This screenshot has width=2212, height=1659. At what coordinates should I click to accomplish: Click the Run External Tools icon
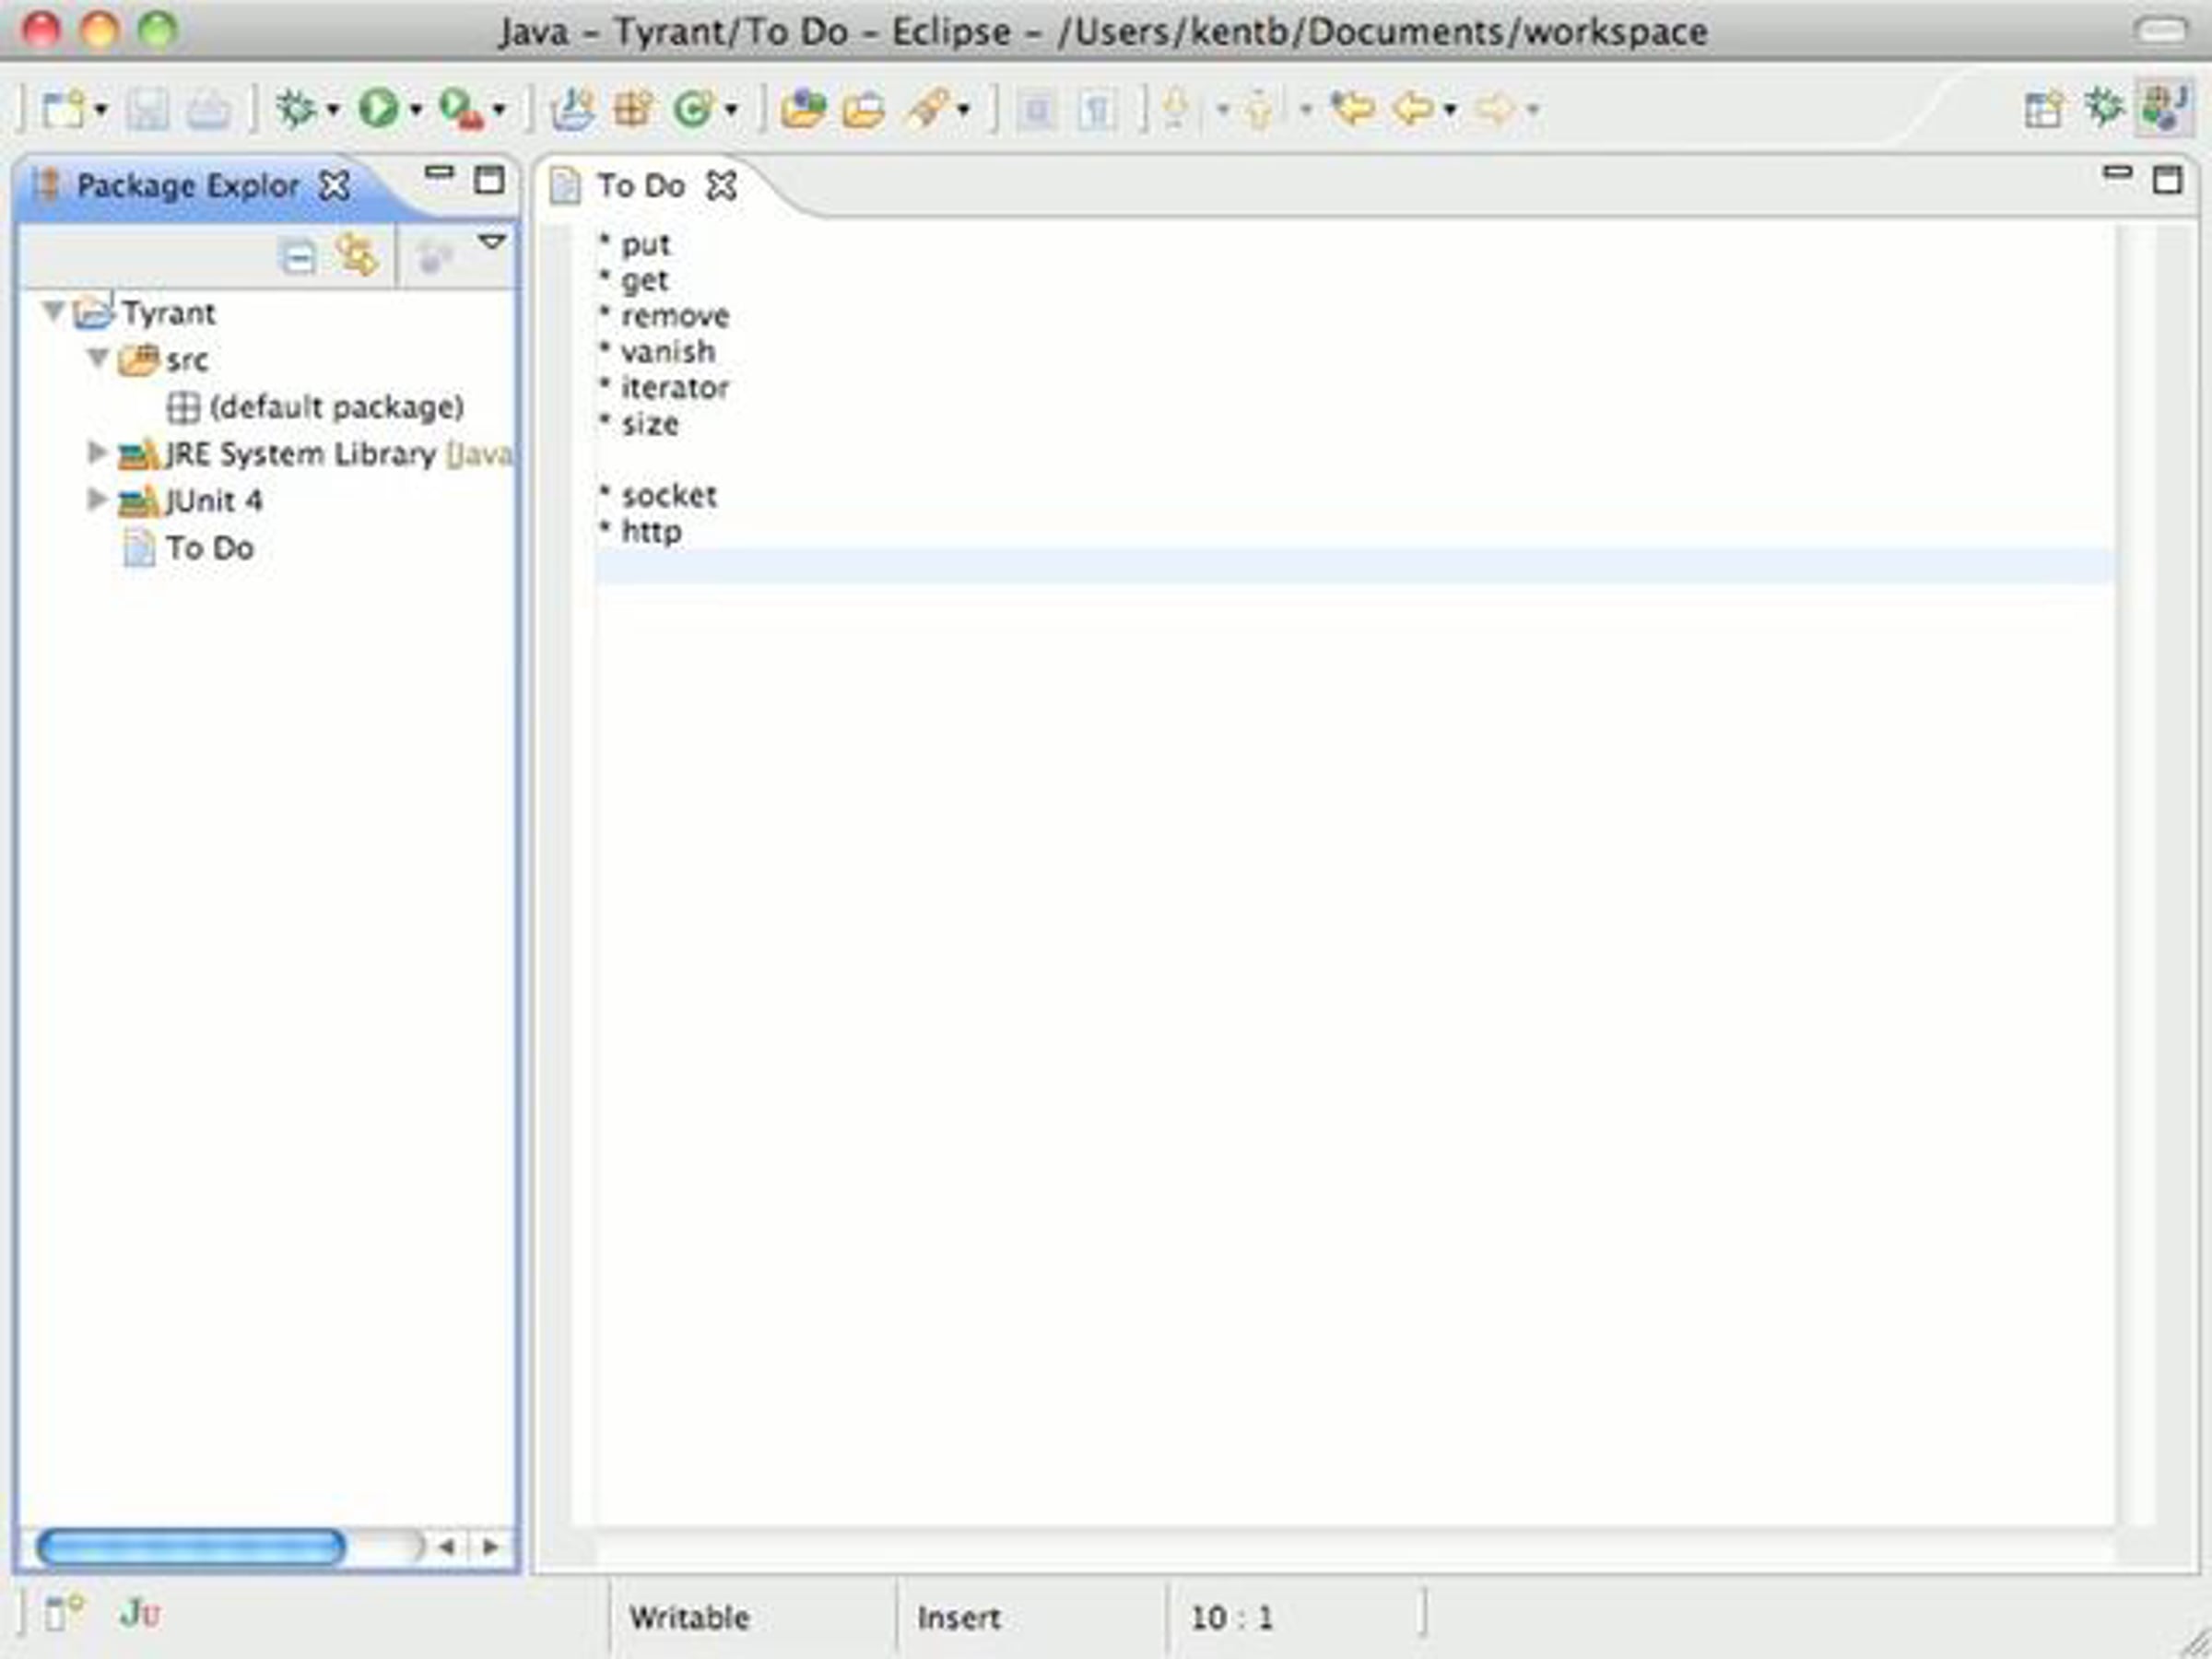click(461, 108)
